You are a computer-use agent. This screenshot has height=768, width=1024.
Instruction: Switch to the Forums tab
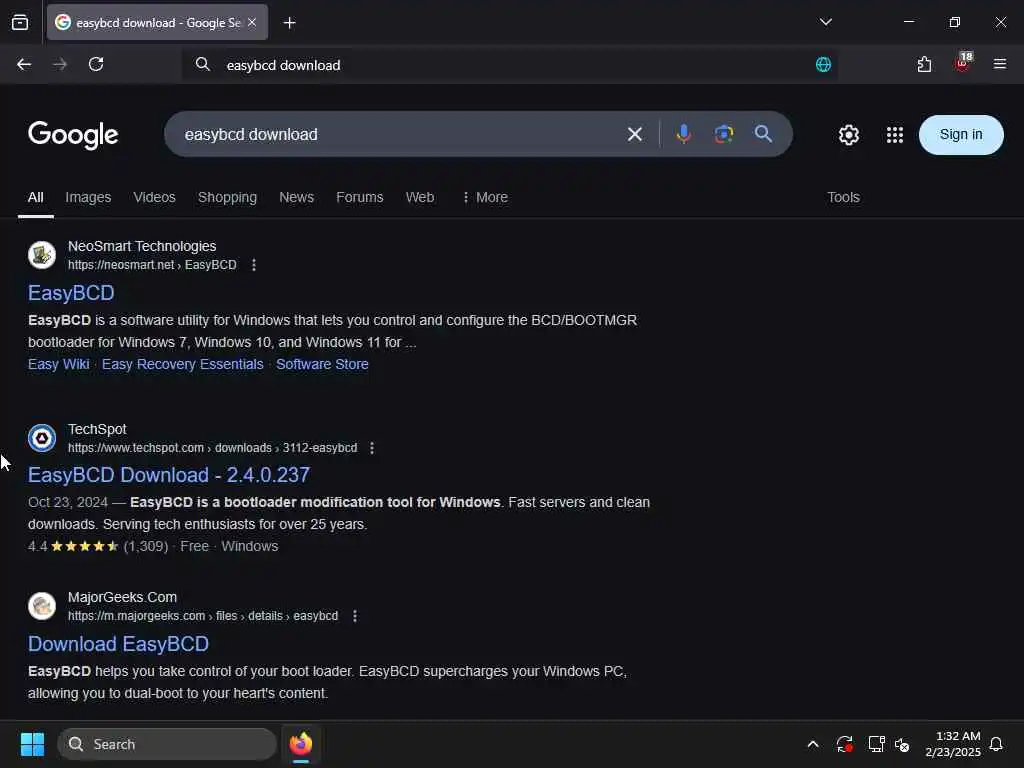[x=360, y=197]
